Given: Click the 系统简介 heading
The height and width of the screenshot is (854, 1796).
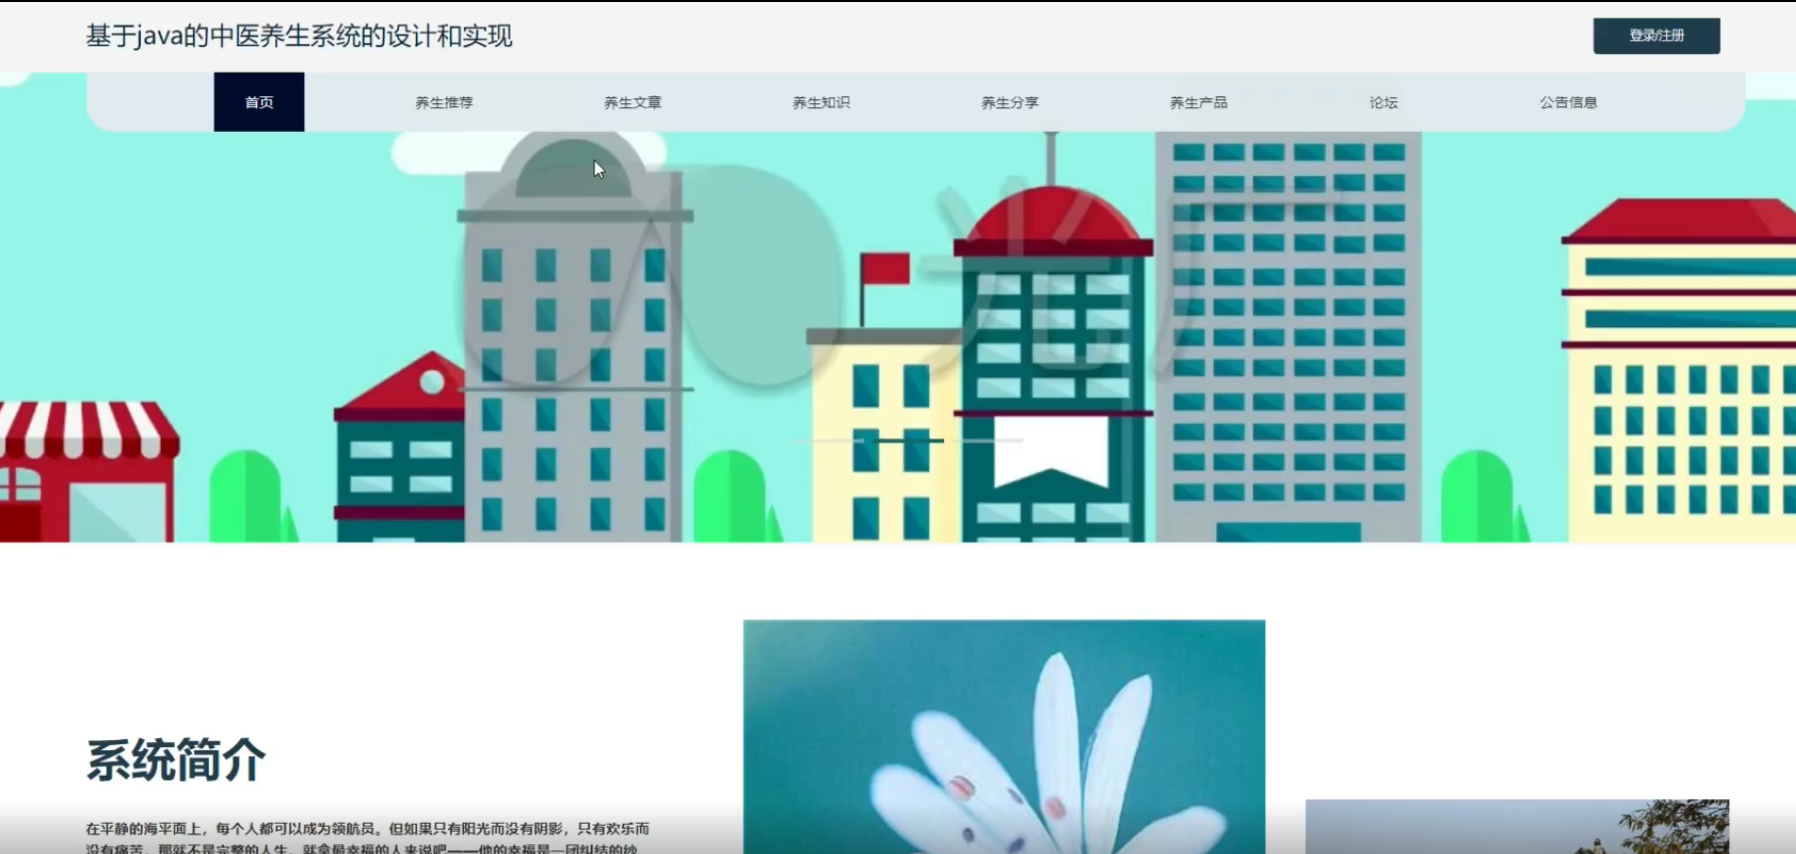Looking at the screenshot, I should tap(176, 760).
